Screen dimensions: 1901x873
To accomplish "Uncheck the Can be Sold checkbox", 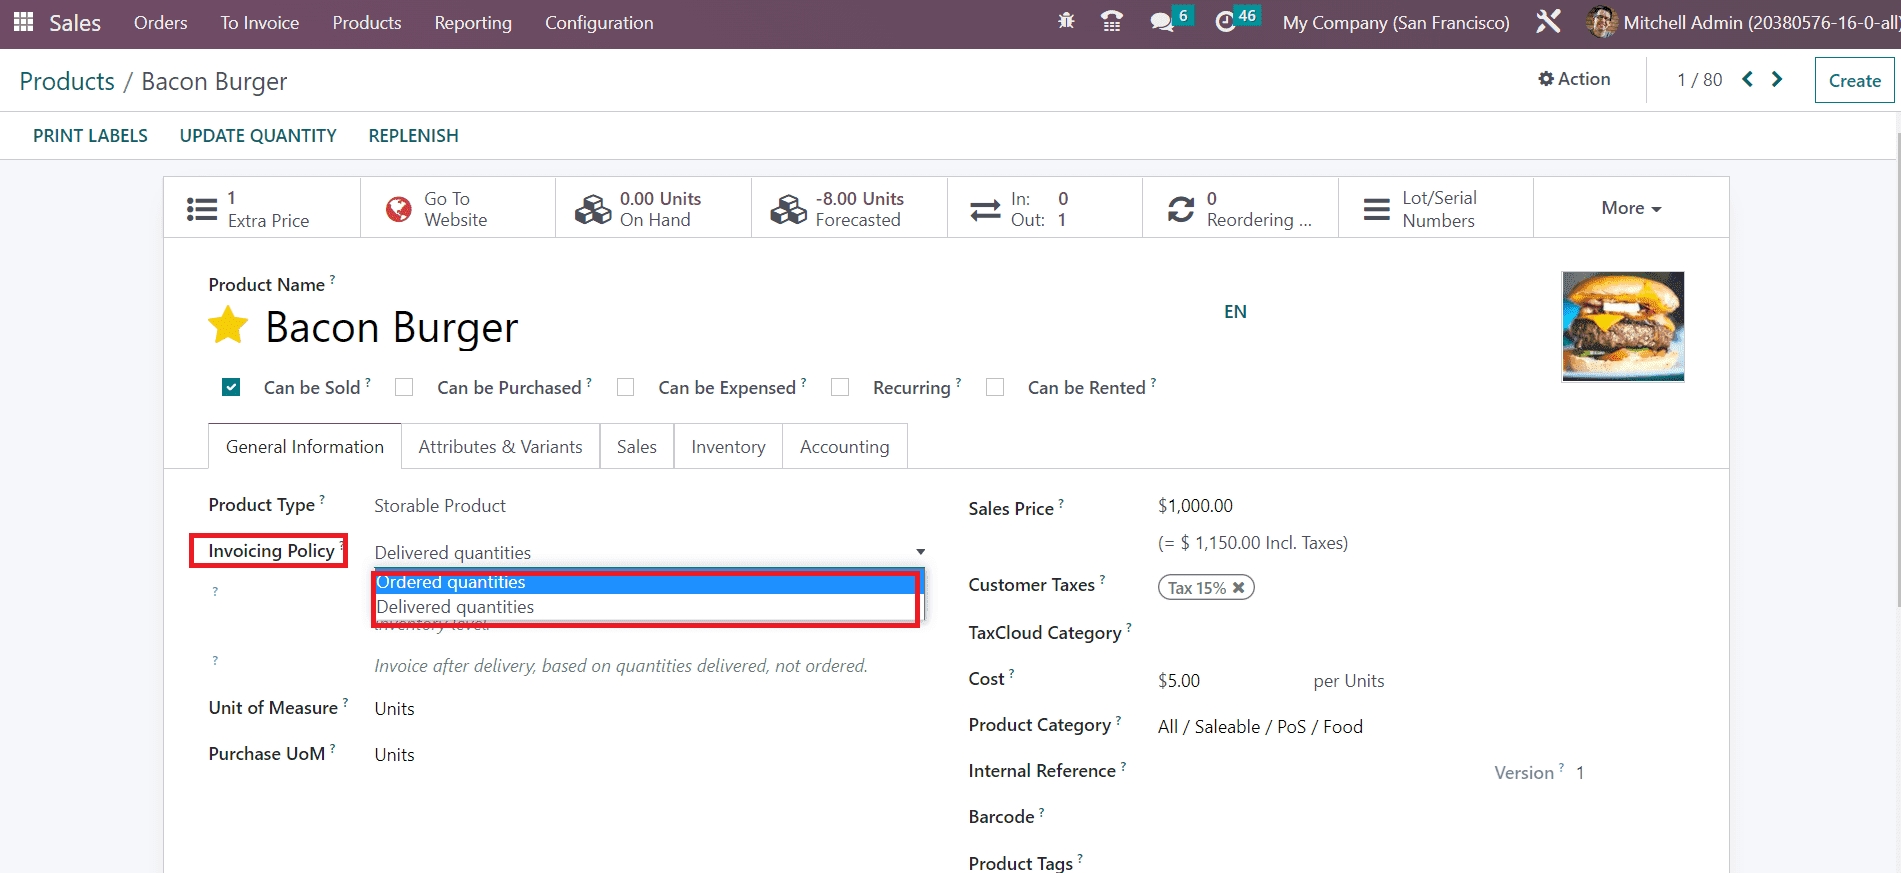I will coord(231,387).
